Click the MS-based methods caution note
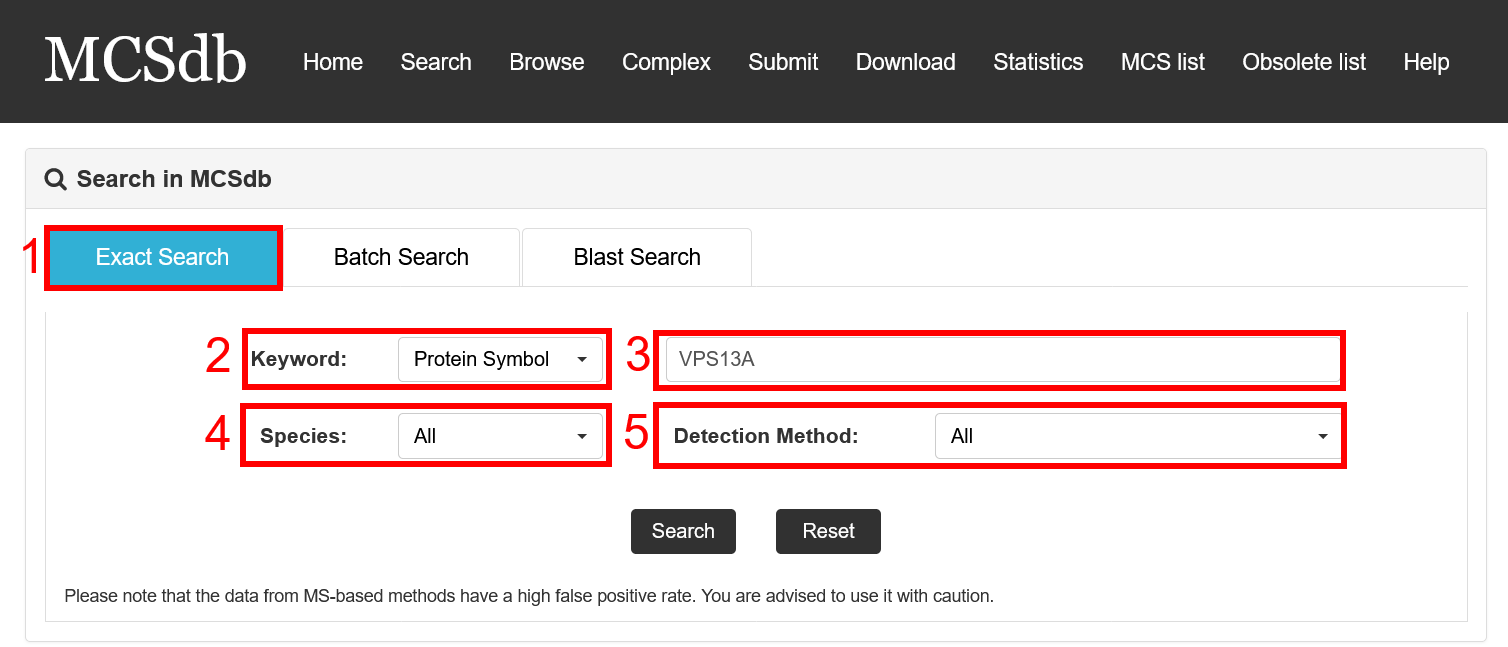Image resolution: width=1508 pixels, height=647 pixels. coord(529,596)
